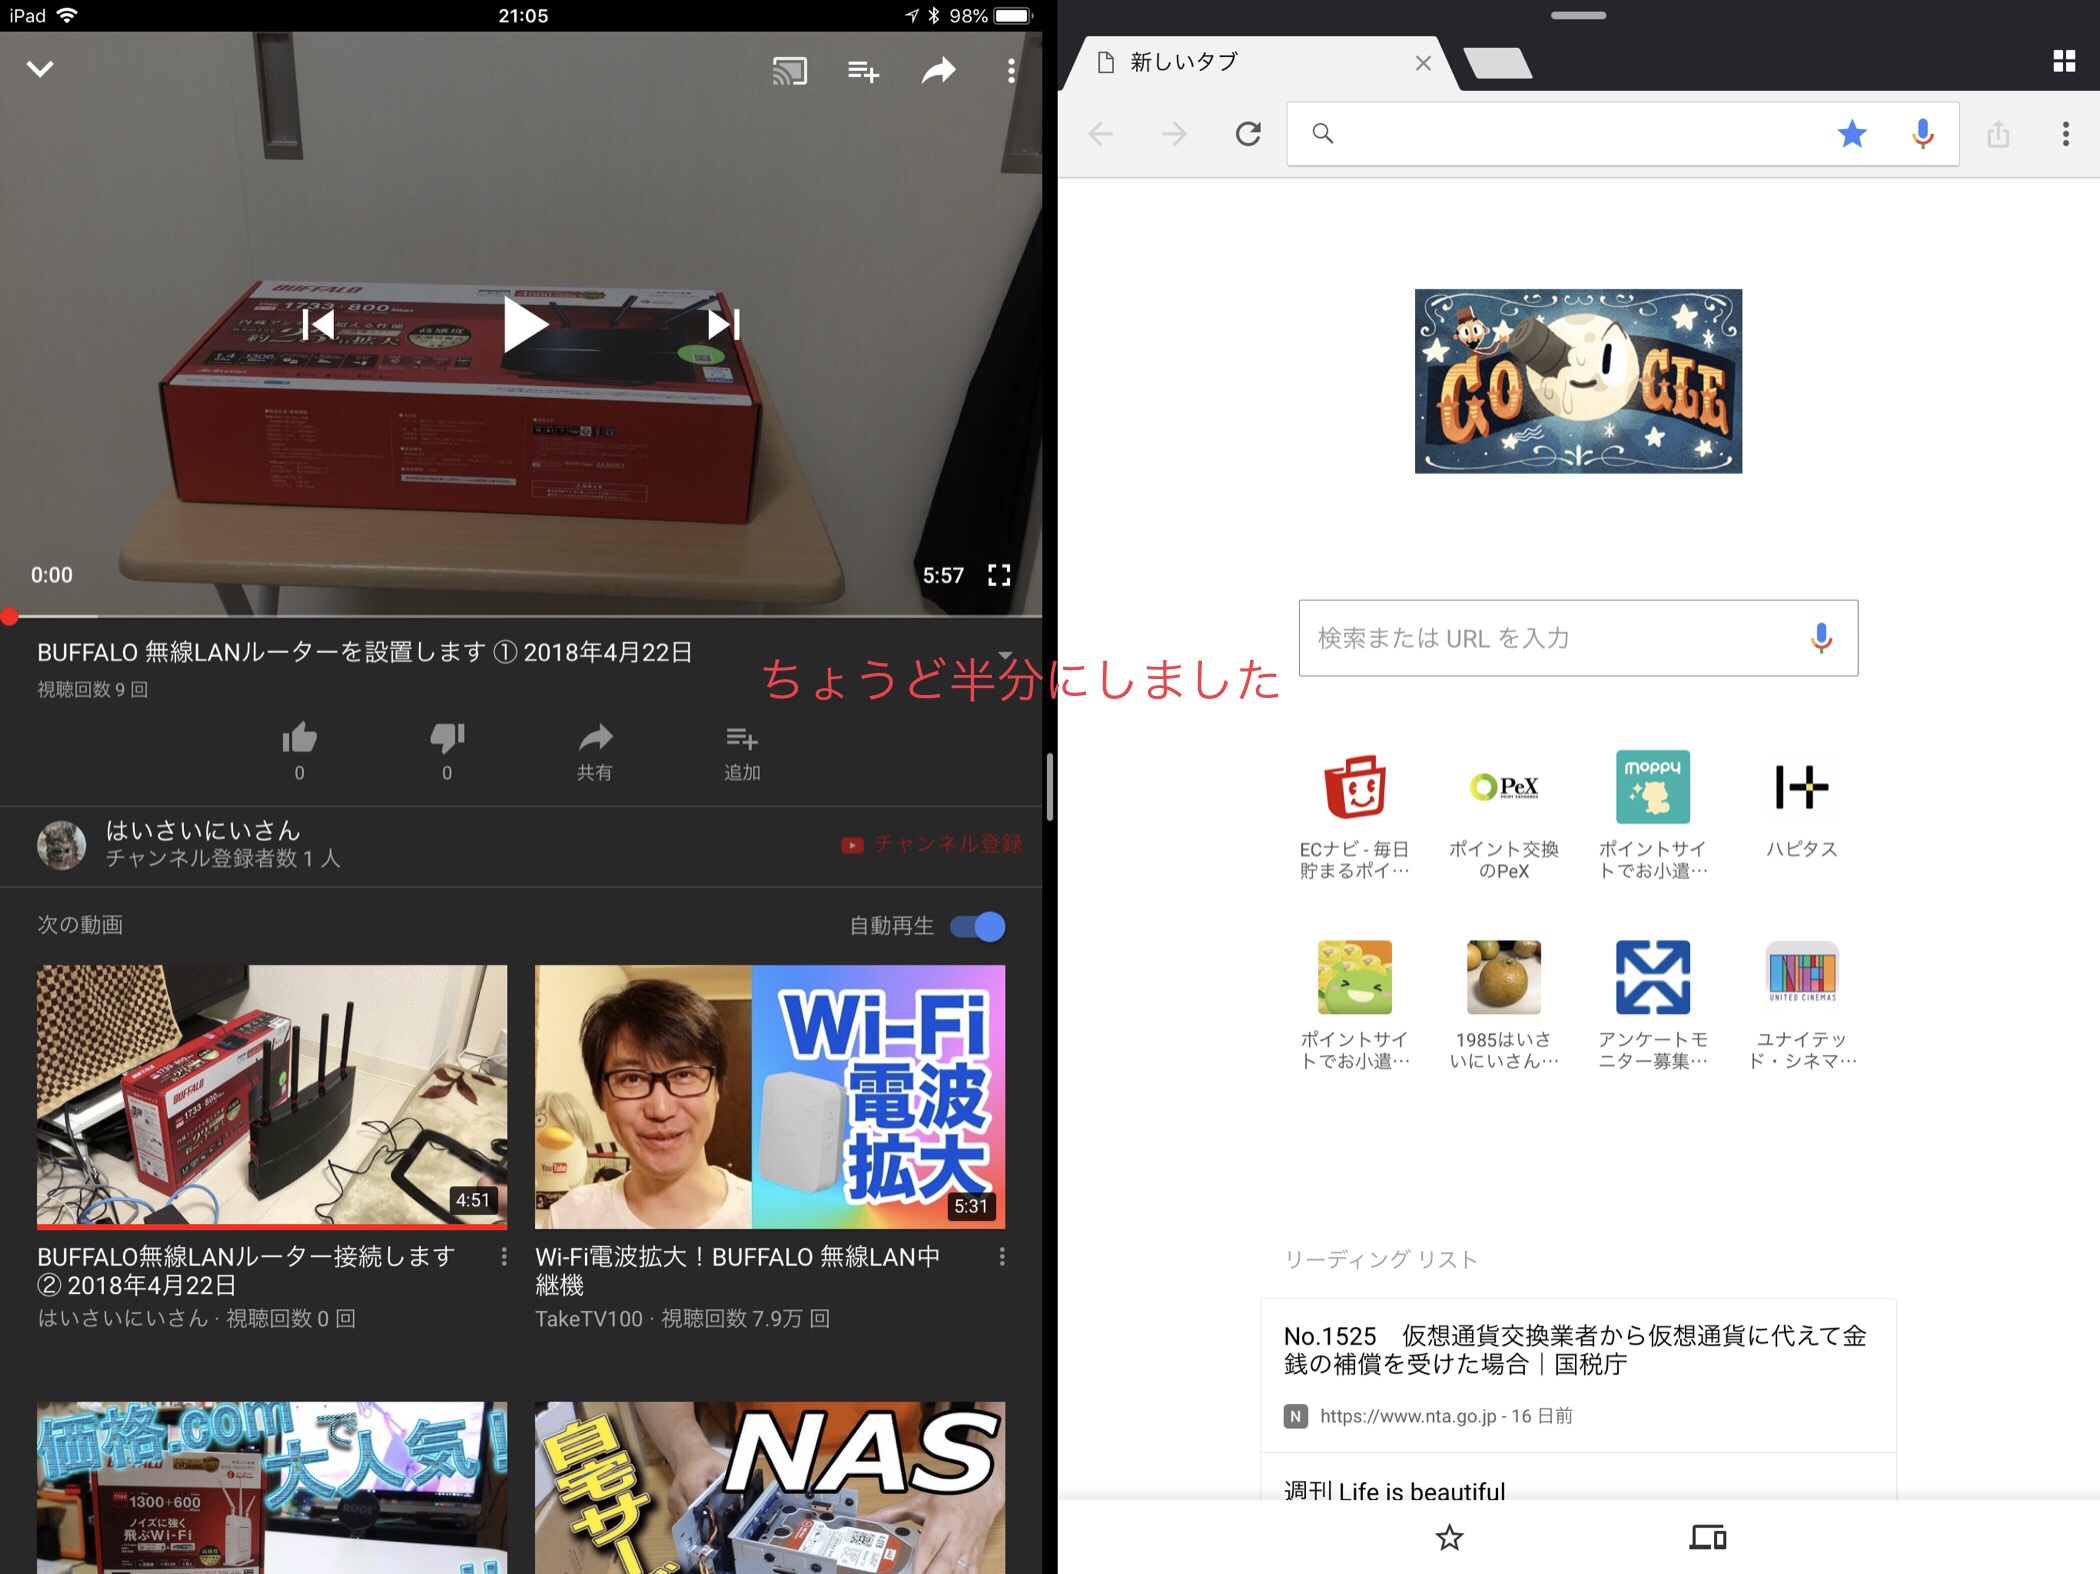Open ECナビ shortcut tile
The height and width of the screenshot is (1574, 2100).
click(x=1354, y=816)
